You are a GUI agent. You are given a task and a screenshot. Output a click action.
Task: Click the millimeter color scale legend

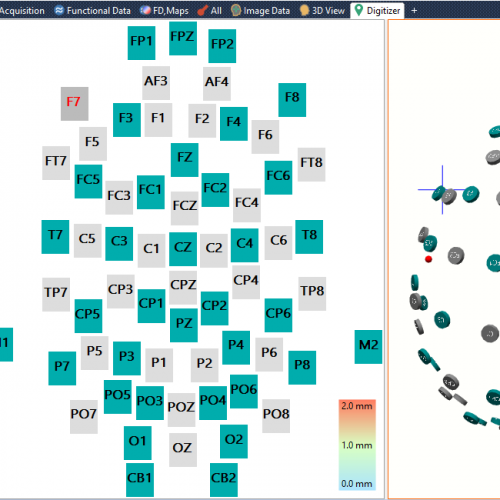357,445
